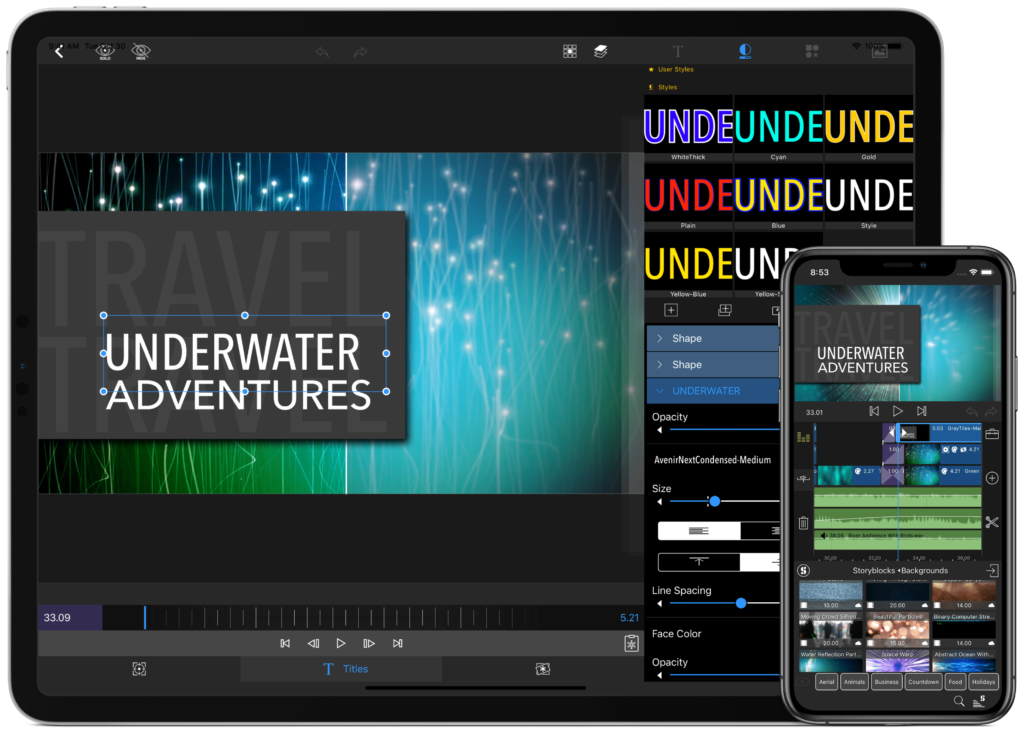Decrease Size with left arrow
Image resolution: width=1024 pixels, height=733 pixels.
click(660, 502)
